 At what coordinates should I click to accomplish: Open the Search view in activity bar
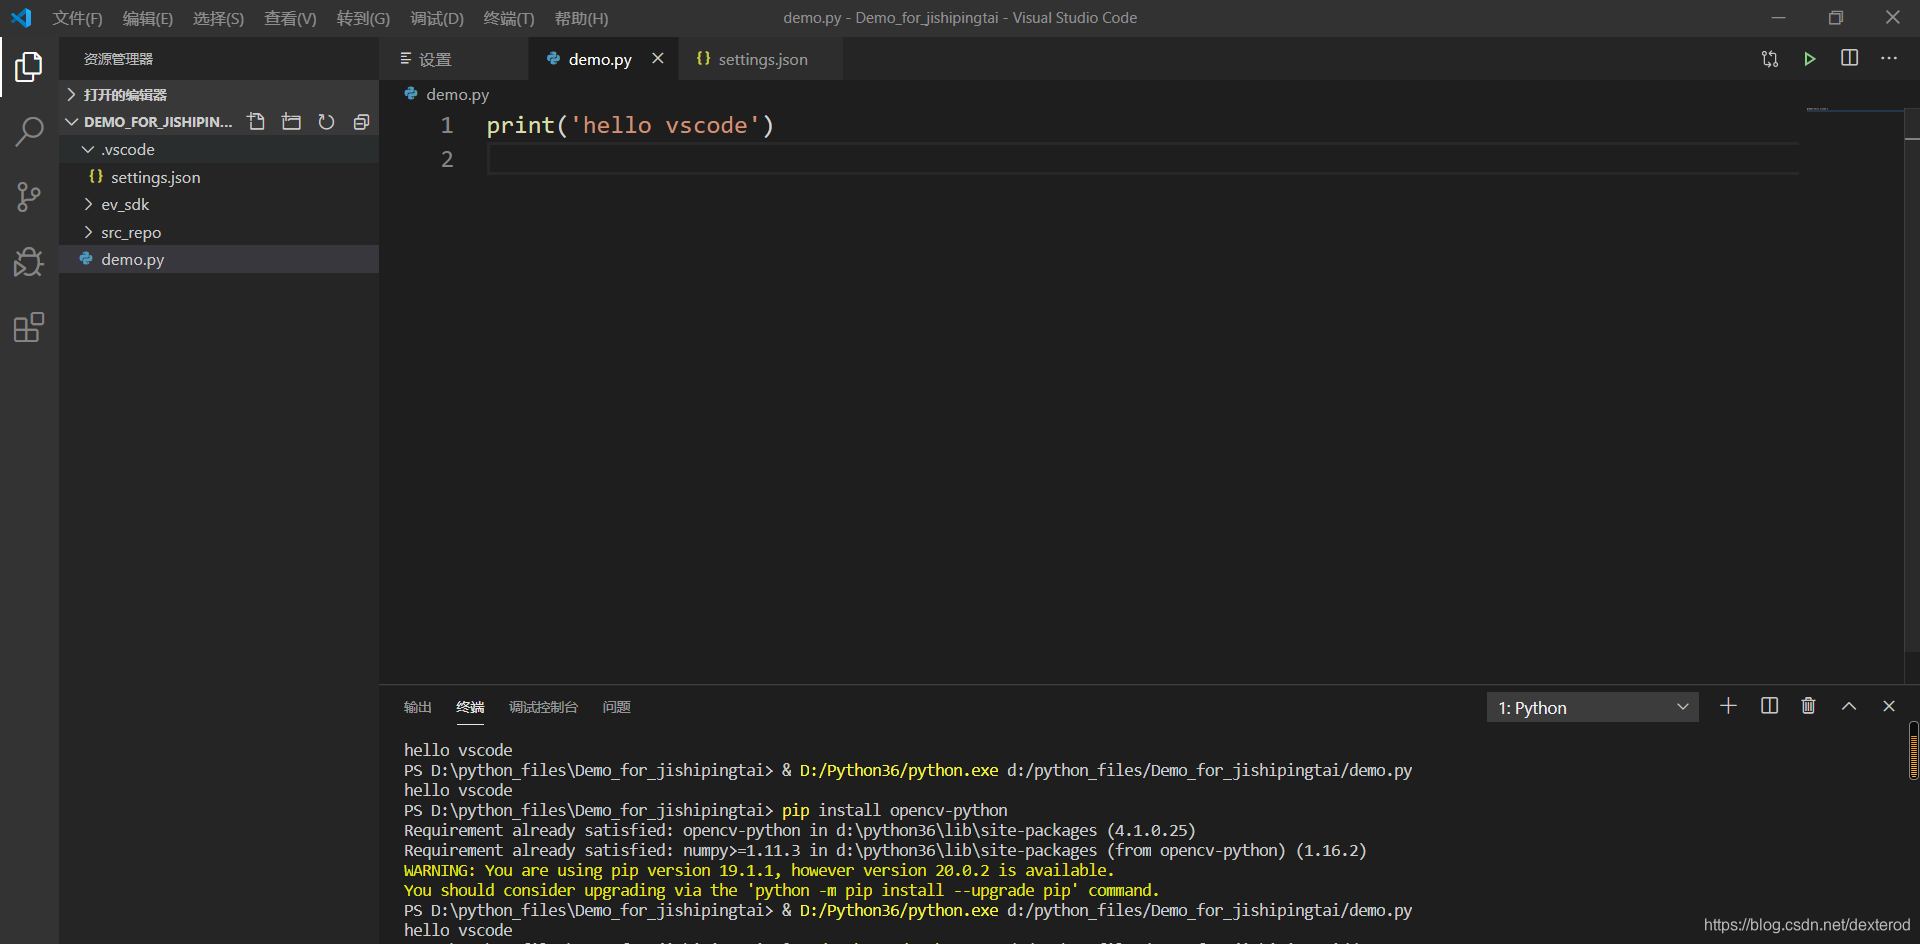tap(29, 131)
